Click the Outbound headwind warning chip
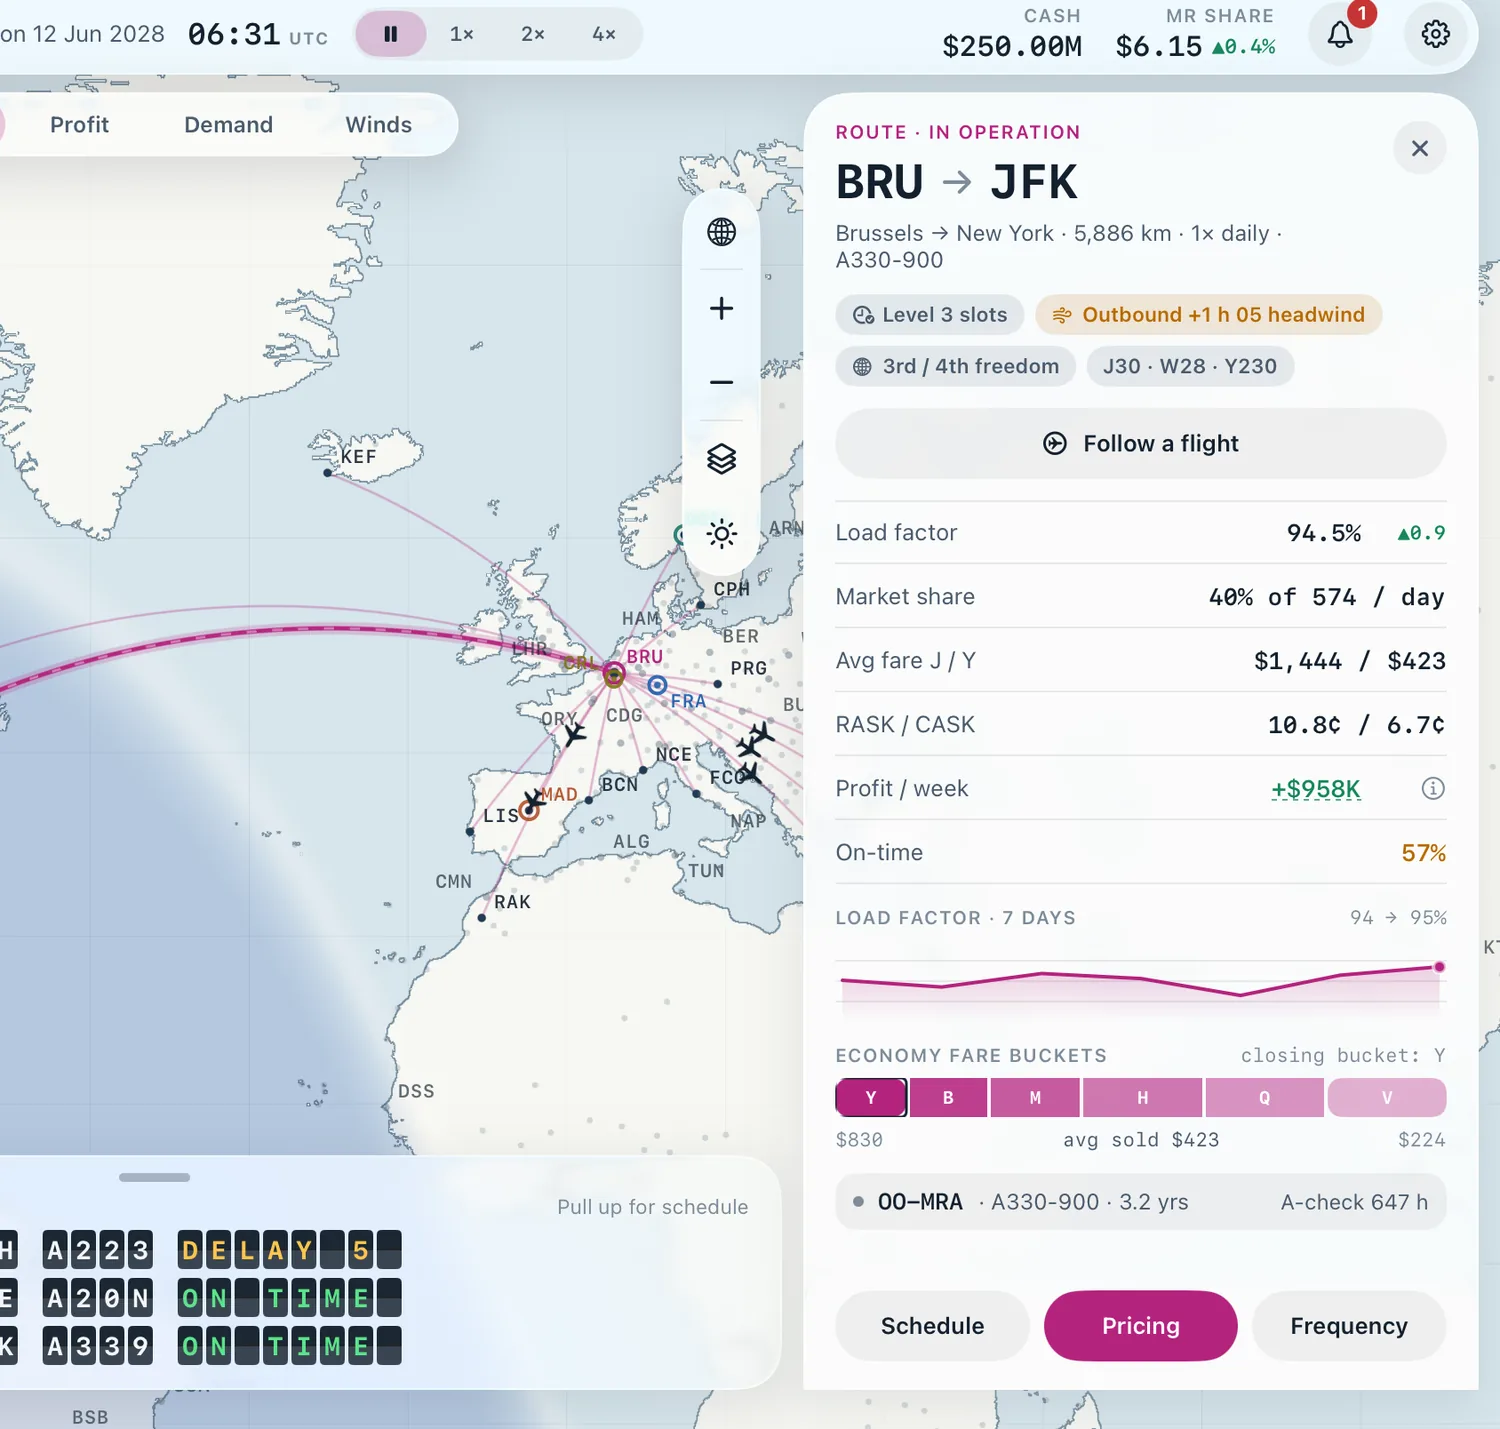 point(1208,315)
